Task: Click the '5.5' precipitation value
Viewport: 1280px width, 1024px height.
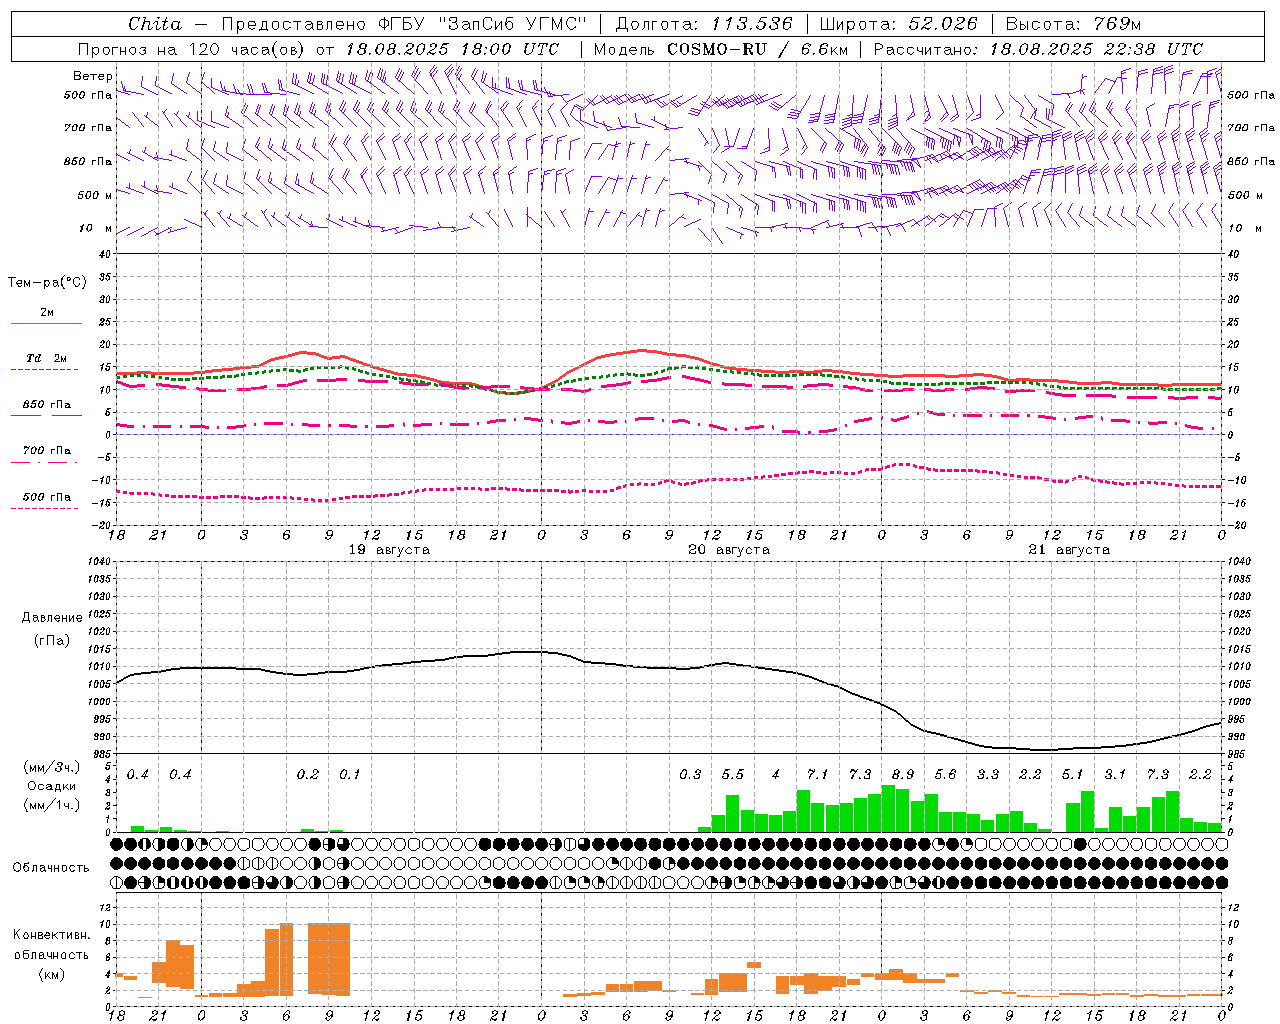Action: (733, 775)
